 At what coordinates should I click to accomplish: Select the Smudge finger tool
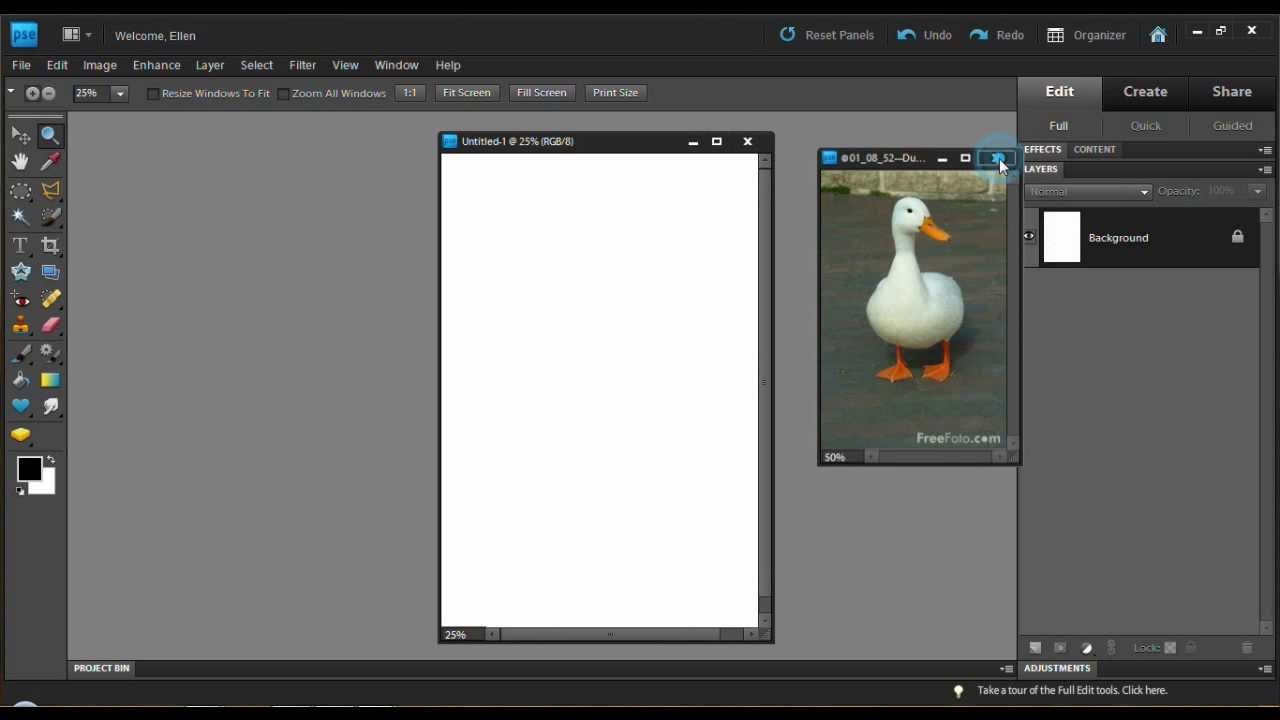pos(50,407)
